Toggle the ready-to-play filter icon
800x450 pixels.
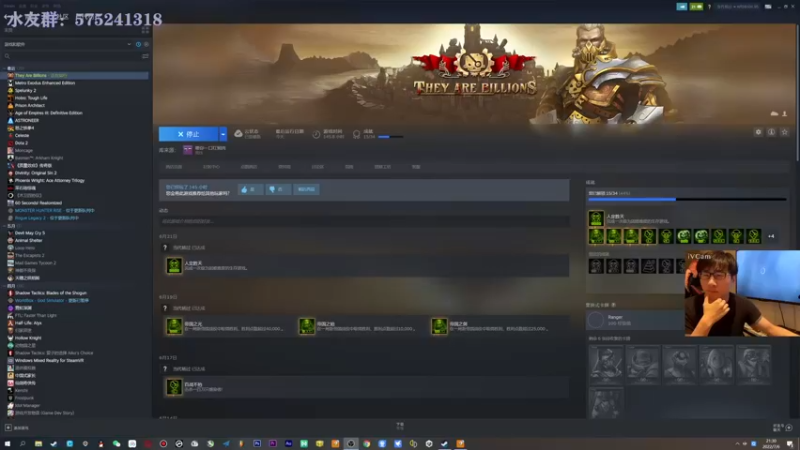pos(146,44)
